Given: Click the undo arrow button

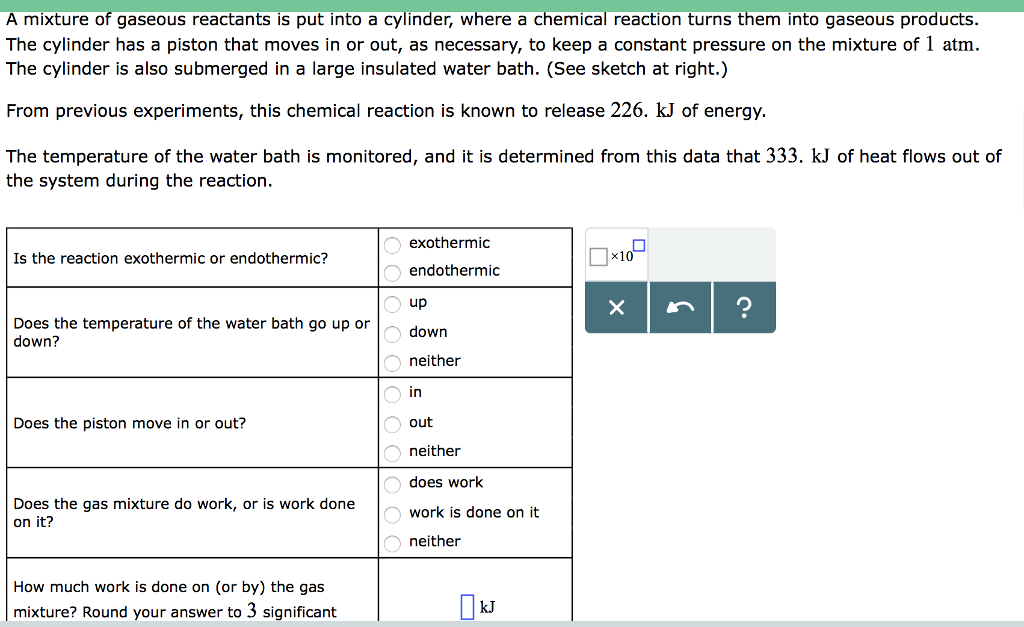Looking at the screenshot, I should (x=680, y=308).
